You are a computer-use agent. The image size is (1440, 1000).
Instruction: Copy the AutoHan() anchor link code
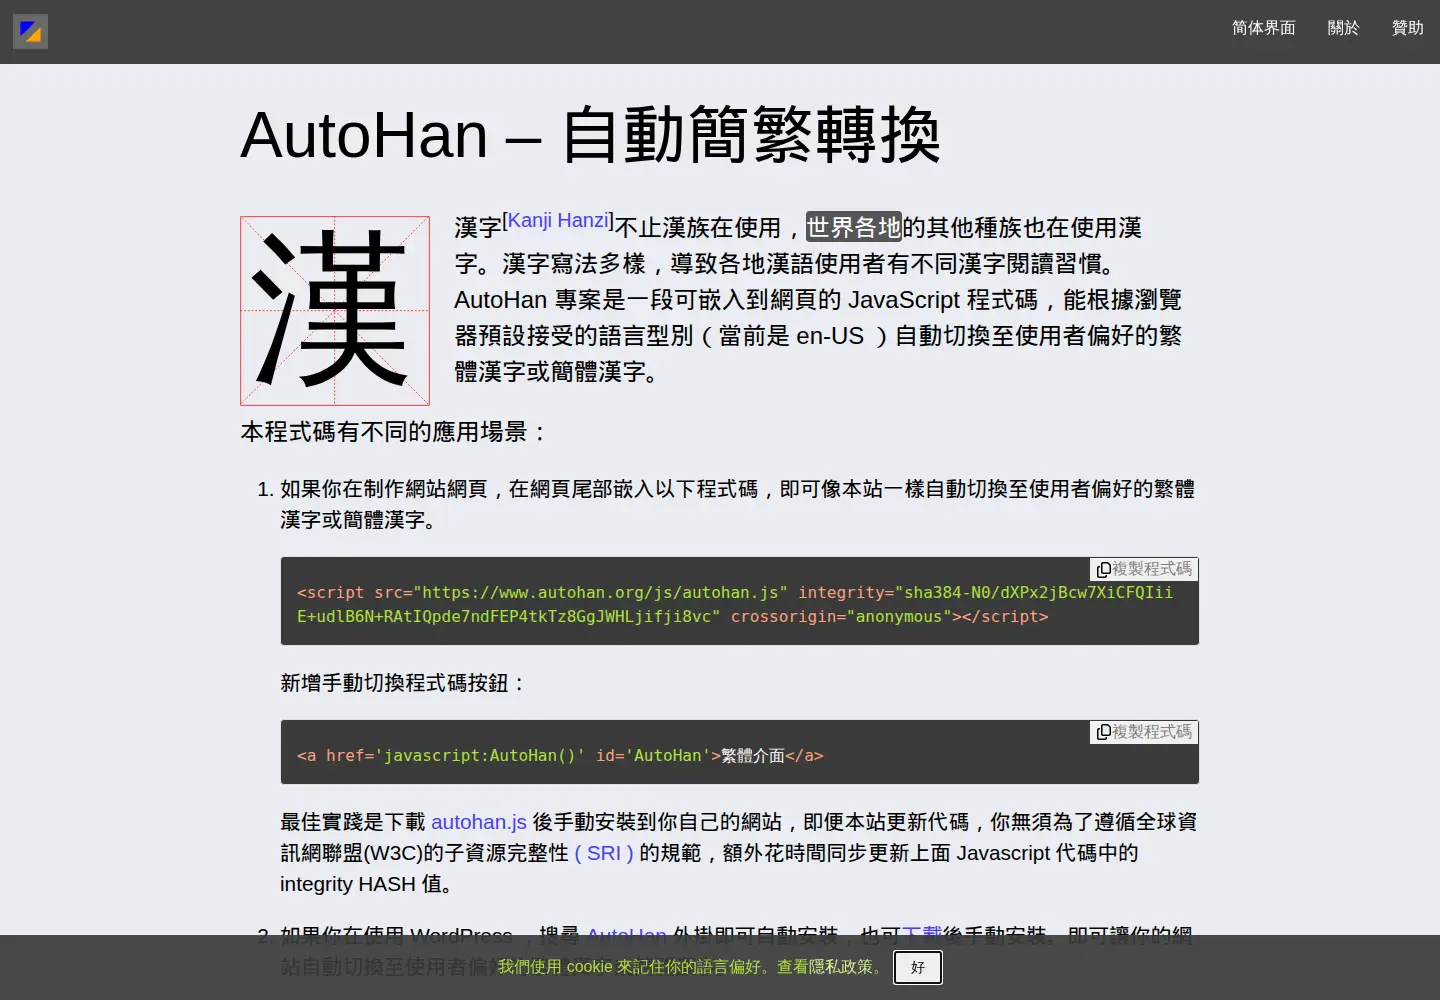(1144, 732)
